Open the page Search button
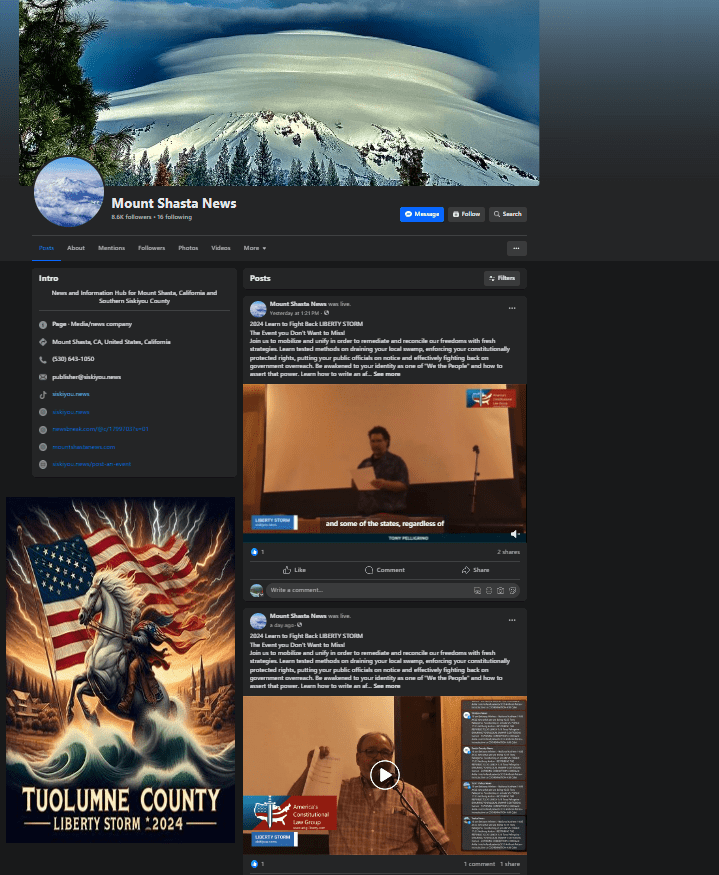The height and width of the screenshot is (875, 719). click(x=507, y=214)
